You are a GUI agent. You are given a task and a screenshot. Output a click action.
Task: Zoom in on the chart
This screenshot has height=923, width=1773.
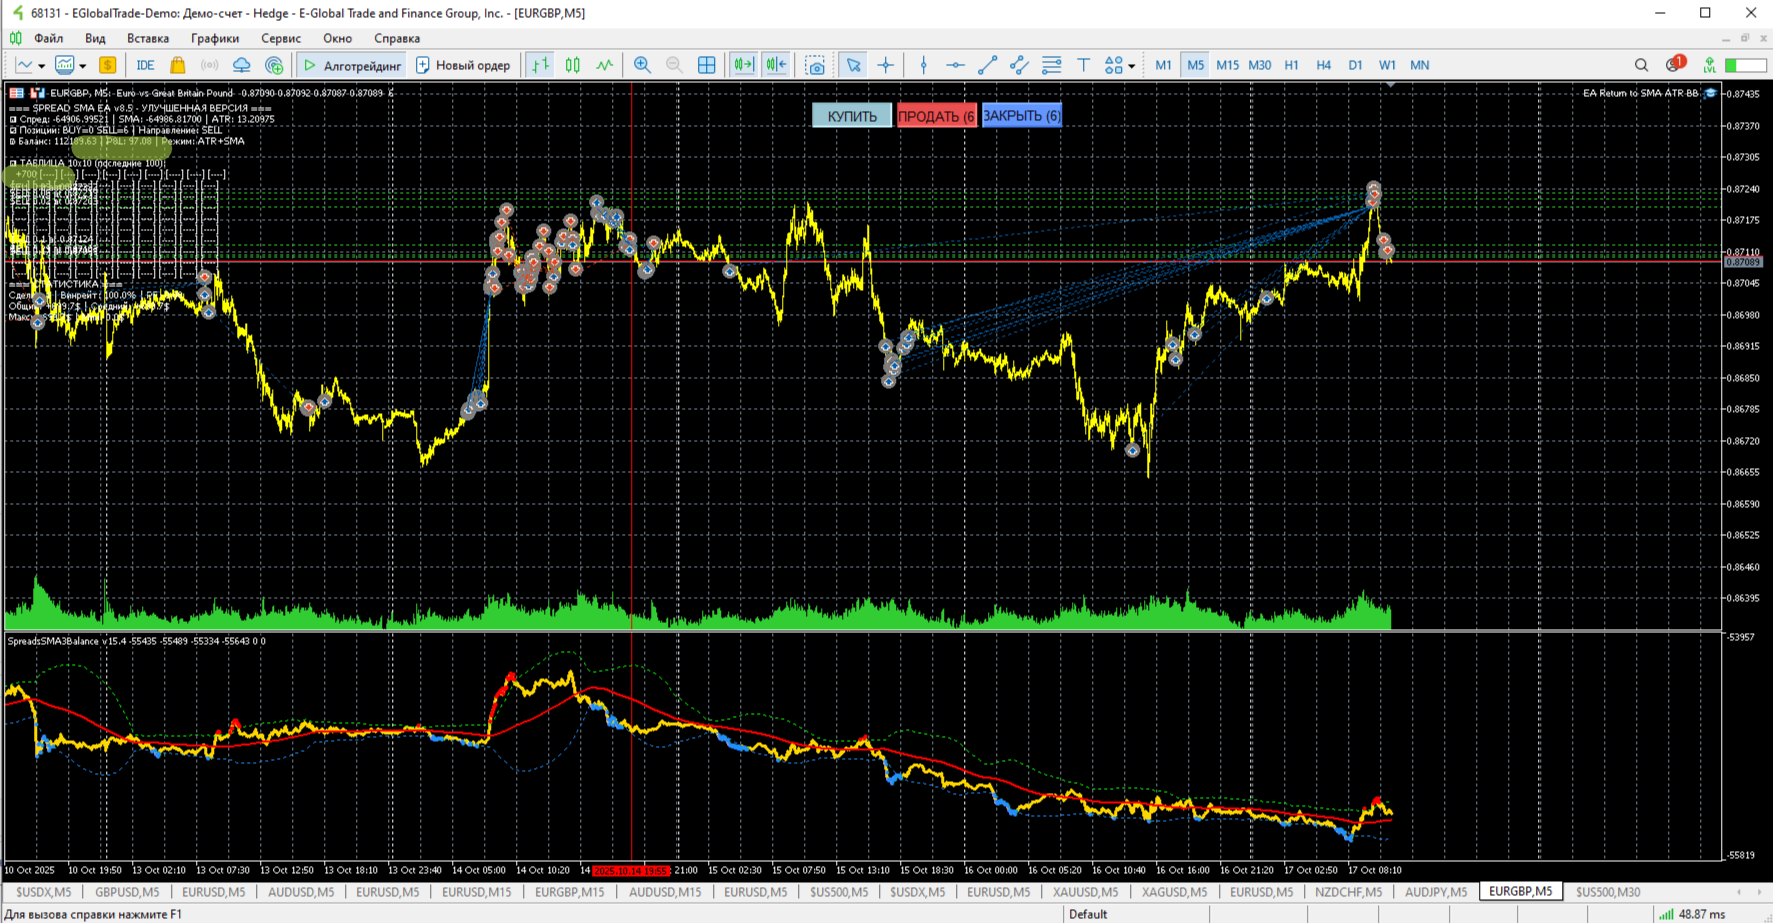pos(642,65)
